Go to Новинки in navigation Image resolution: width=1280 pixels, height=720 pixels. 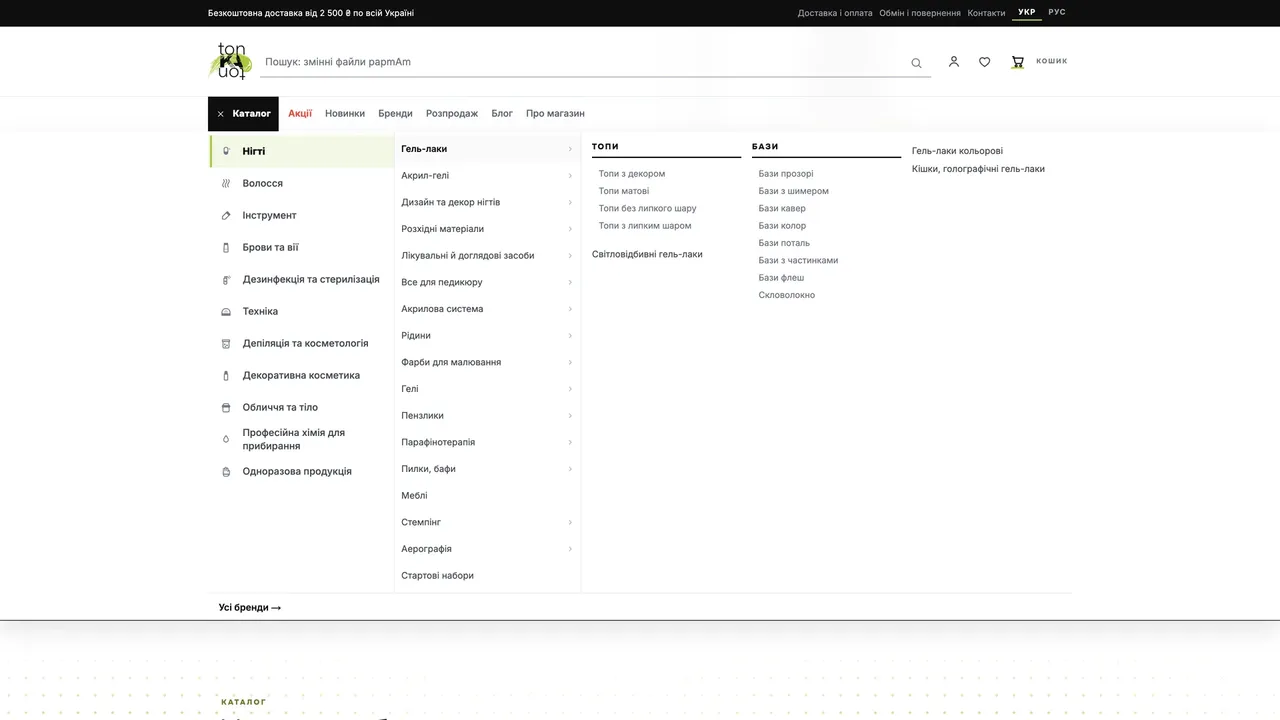click(x=345, y=114)
